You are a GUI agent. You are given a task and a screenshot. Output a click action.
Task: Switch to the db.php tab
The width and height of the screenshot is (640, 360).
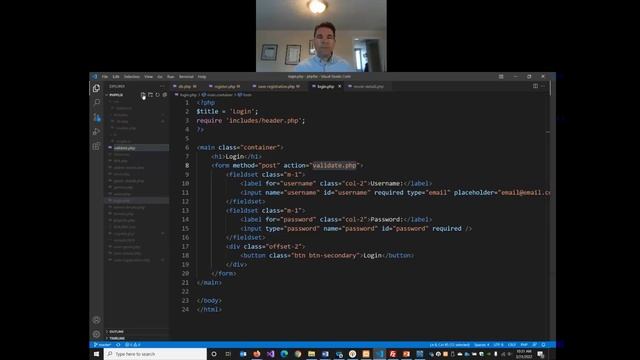pyautogui.click(x=185, y=87)
